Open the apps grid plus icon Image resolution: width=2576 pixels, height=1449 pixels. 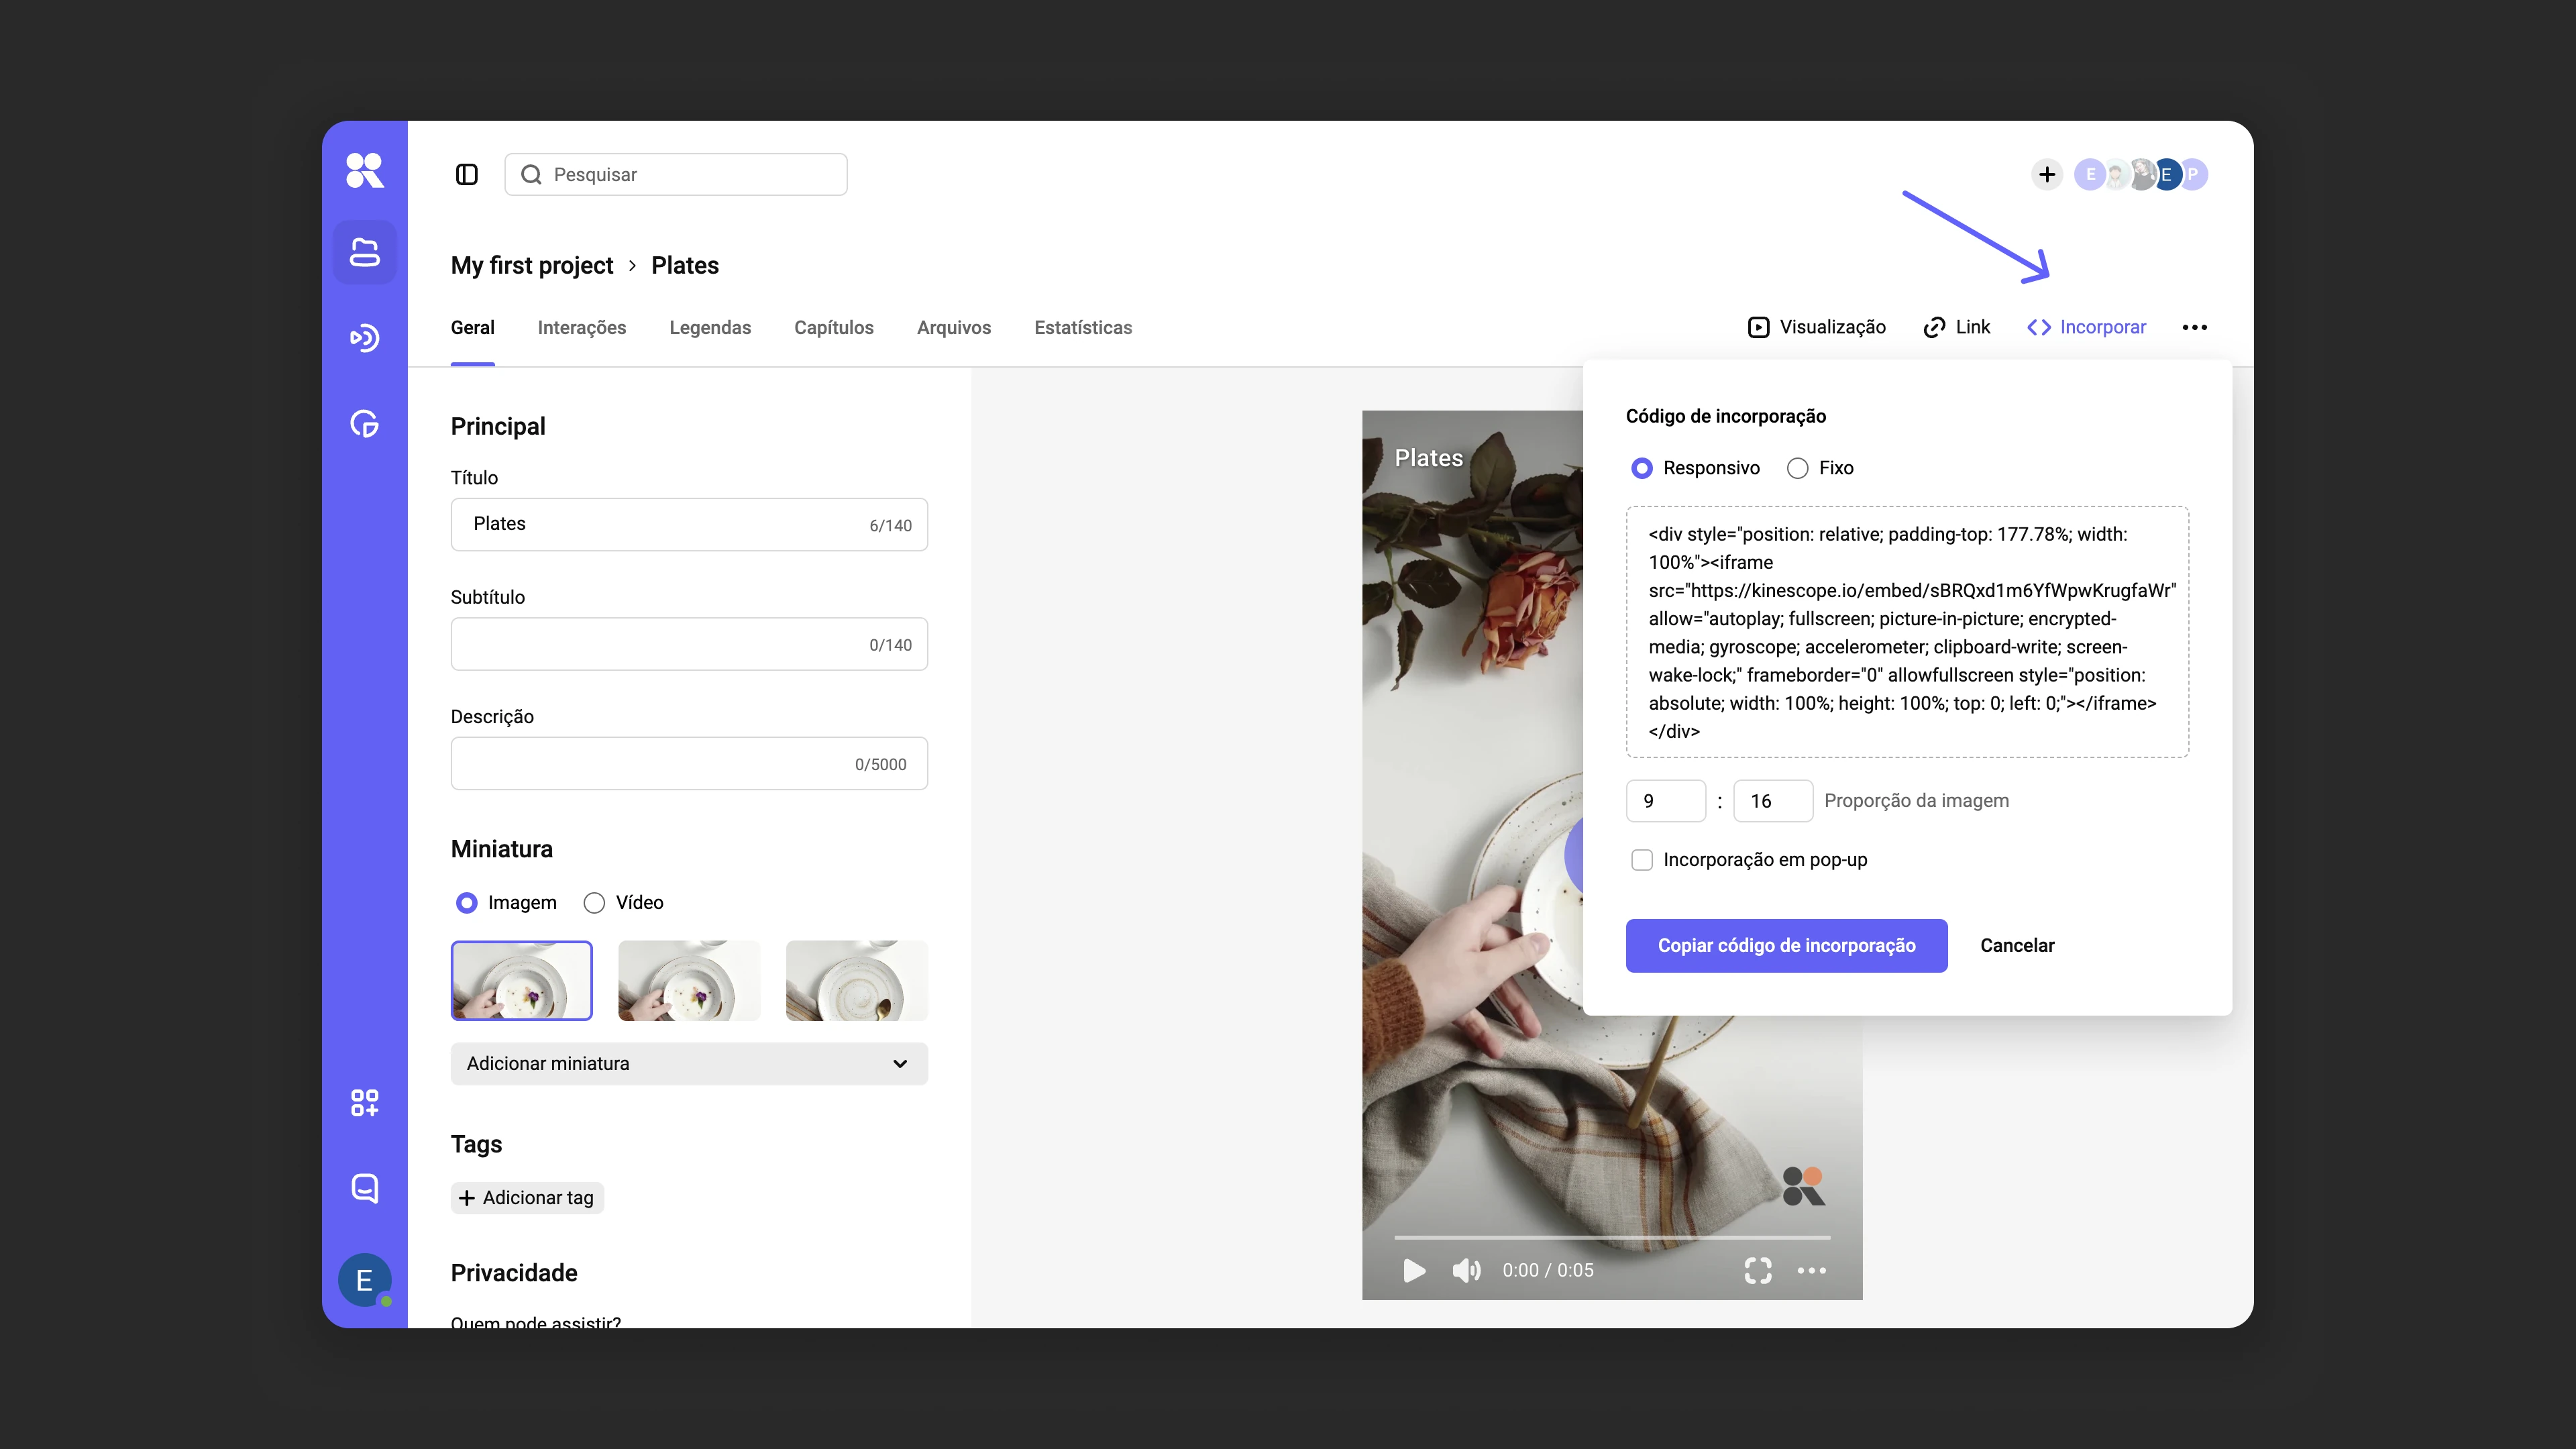coord(364,1103)
